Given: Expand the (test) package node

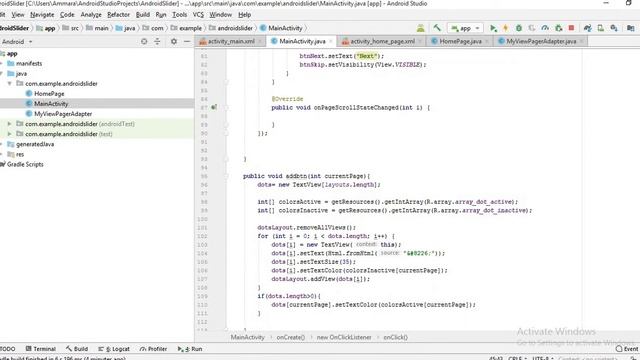Looking at the screenshot, I should pos(9,134).
